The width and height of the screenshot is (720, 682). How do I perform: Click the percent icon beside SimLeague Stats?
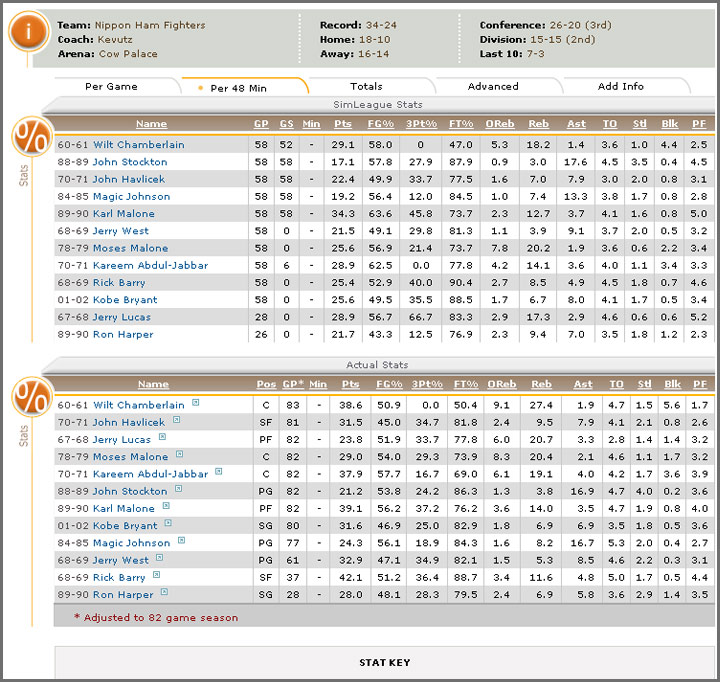(30, 140)
